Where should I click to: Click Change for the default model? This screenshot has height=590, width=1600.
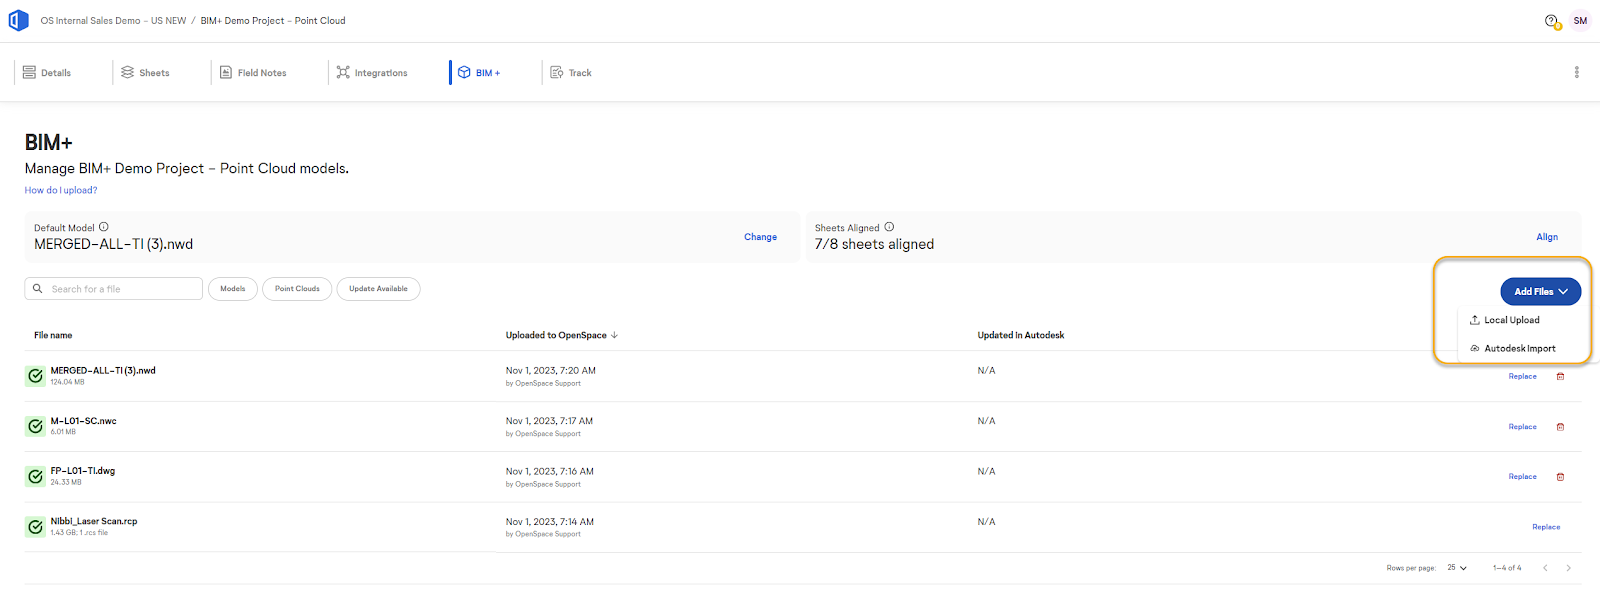(x=760, y=237)
